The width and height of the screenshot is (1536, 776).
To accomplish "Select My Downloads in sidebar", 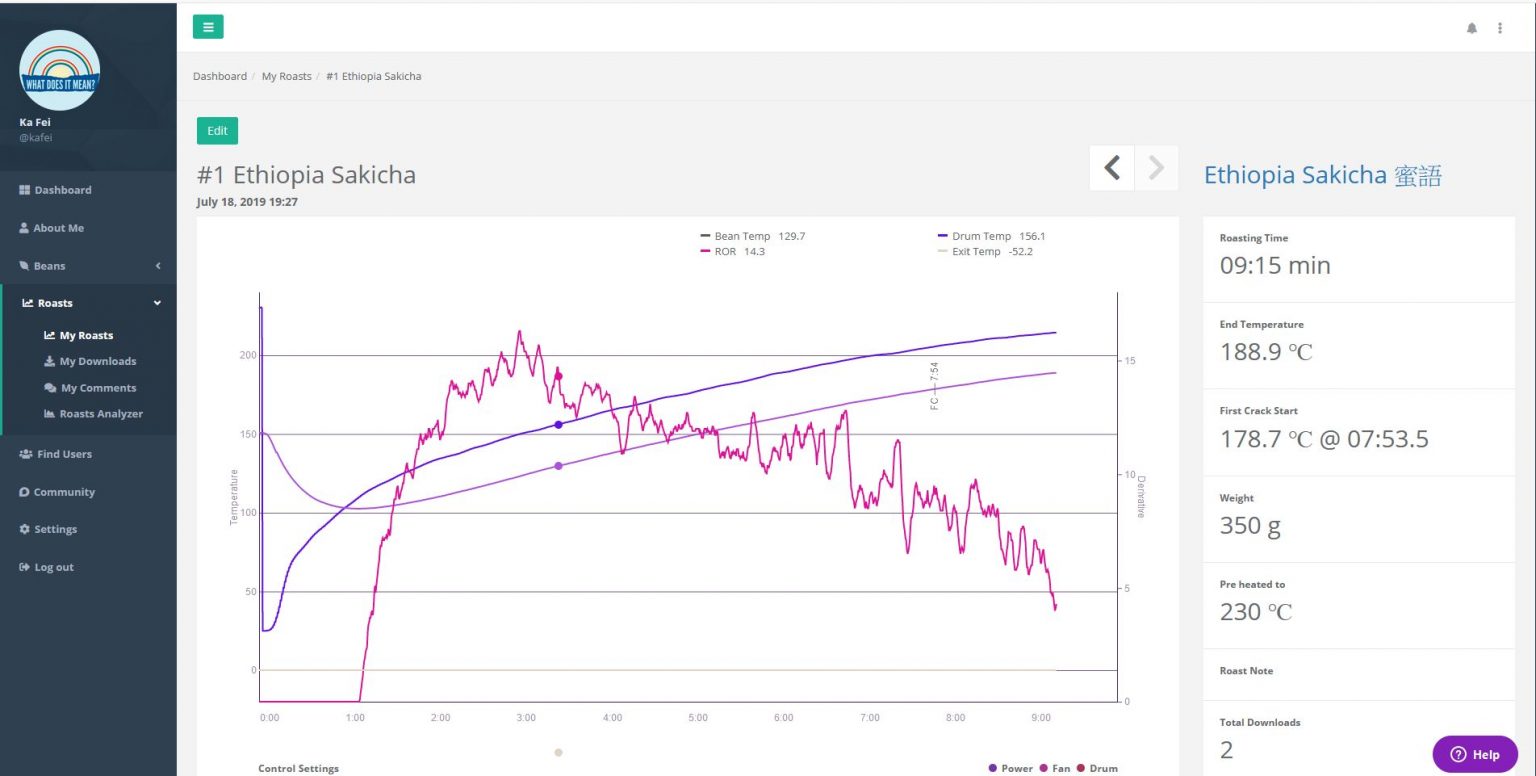I will click(x=97, y=361).
